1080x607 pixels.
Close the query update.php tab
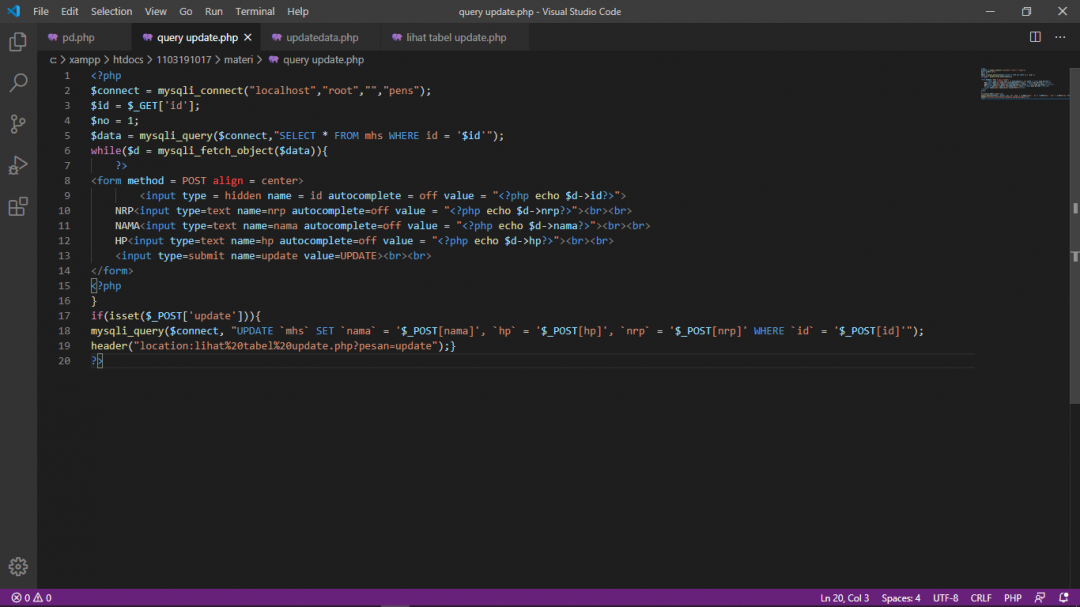[248, 38]
